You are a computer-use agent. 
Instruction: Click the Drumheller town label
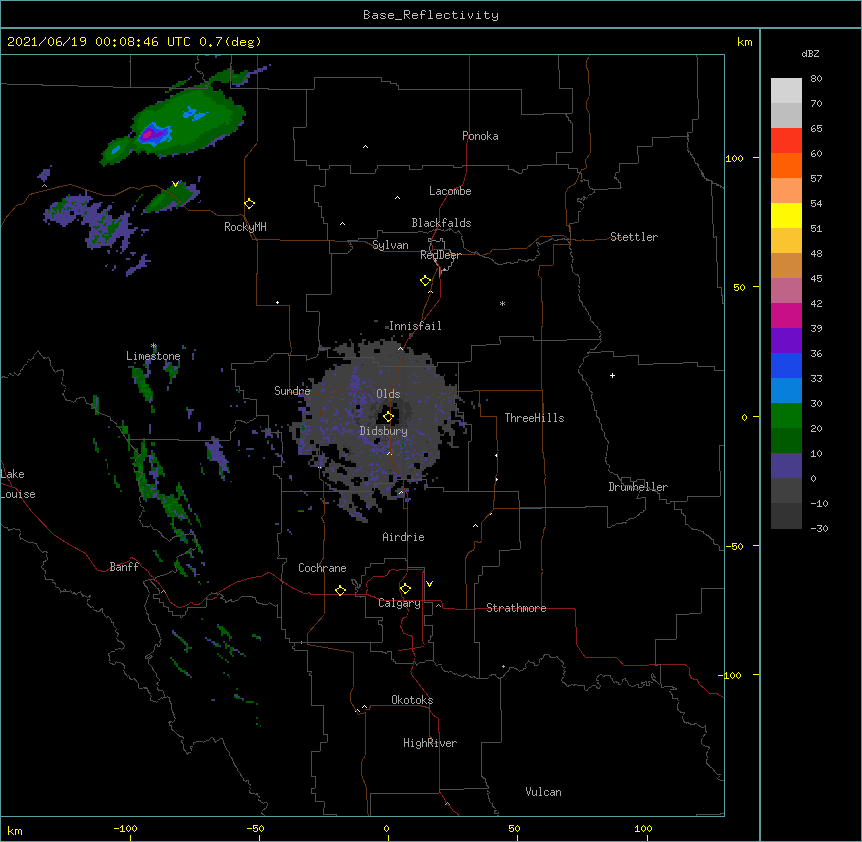click(x=638, y=487)
